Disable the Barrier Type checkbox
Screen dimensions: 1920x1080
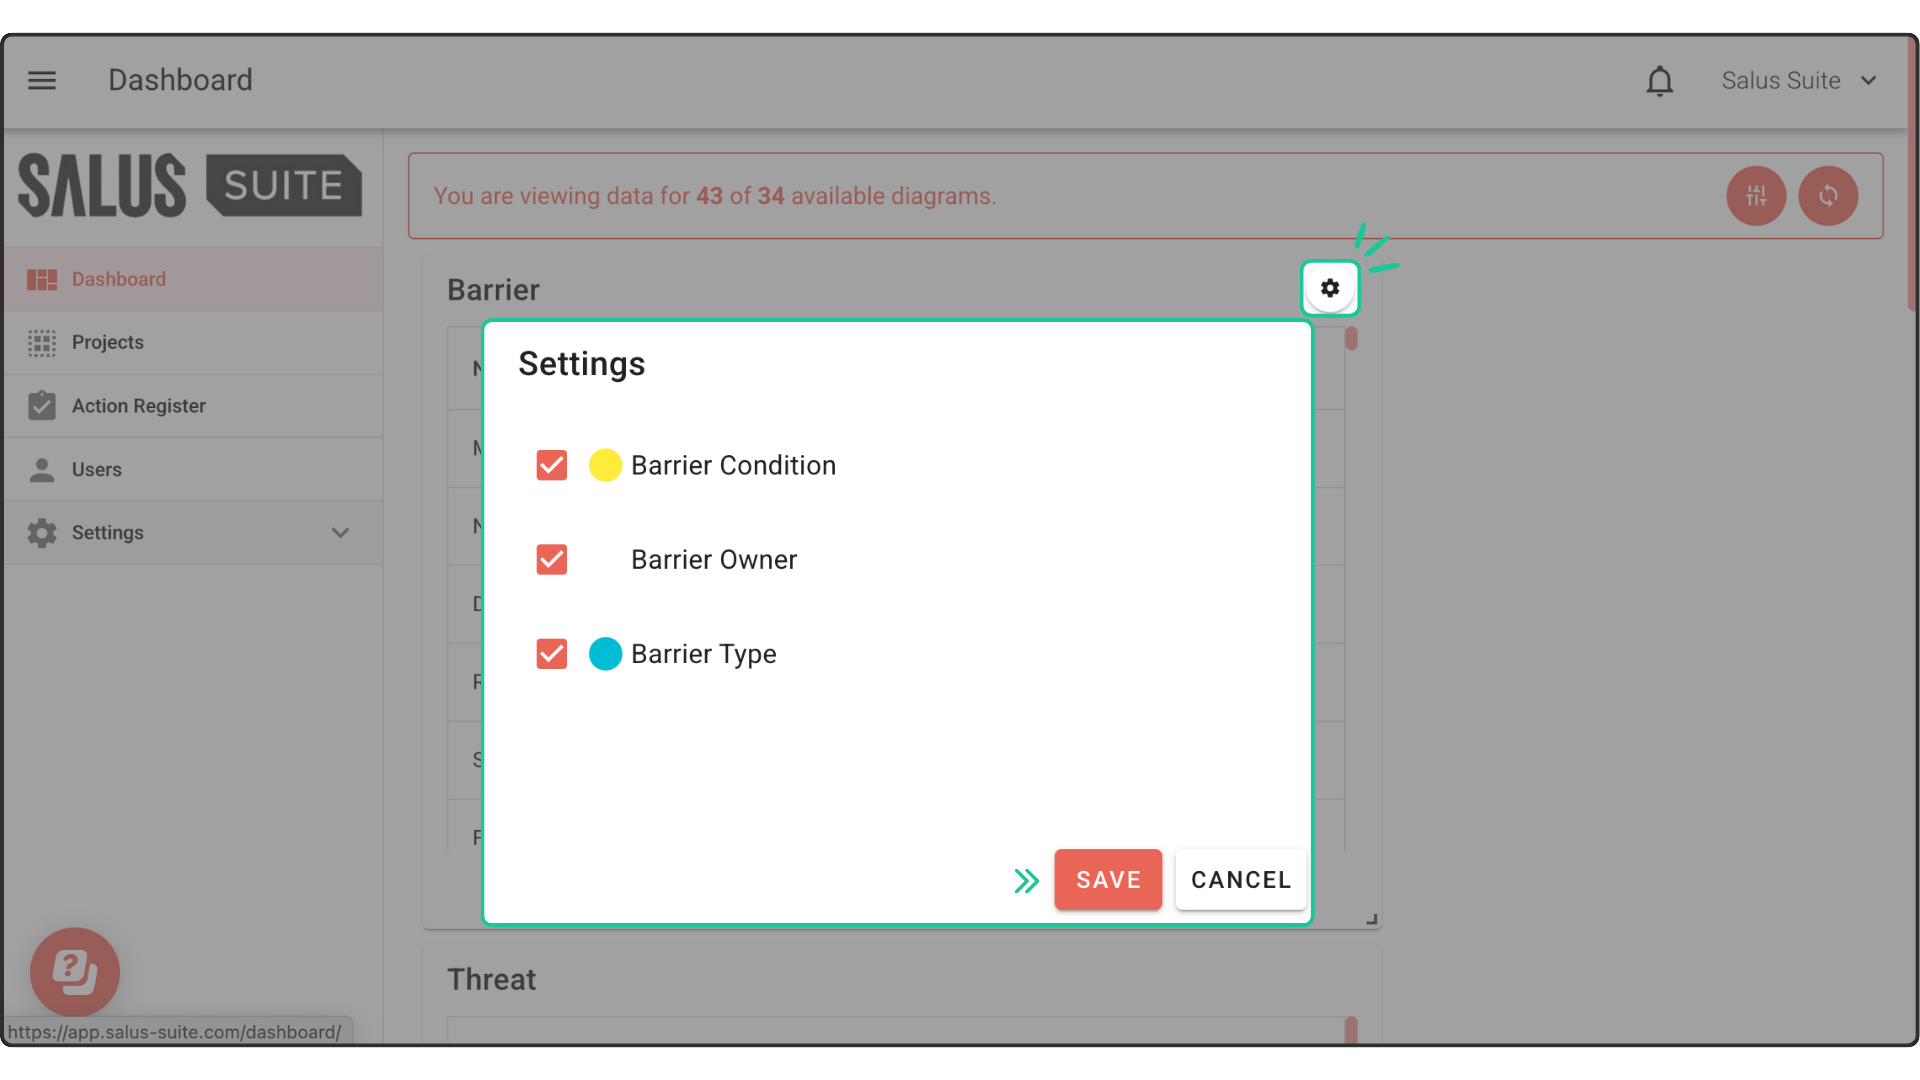(551, 654)
